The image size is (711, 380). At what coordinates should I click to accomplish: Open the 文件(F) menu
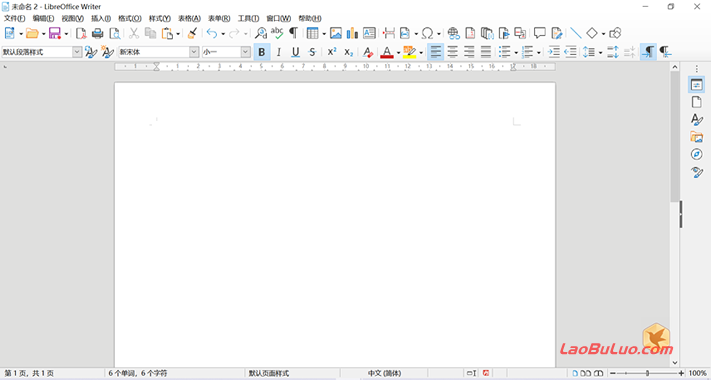[x=15, y=19]
